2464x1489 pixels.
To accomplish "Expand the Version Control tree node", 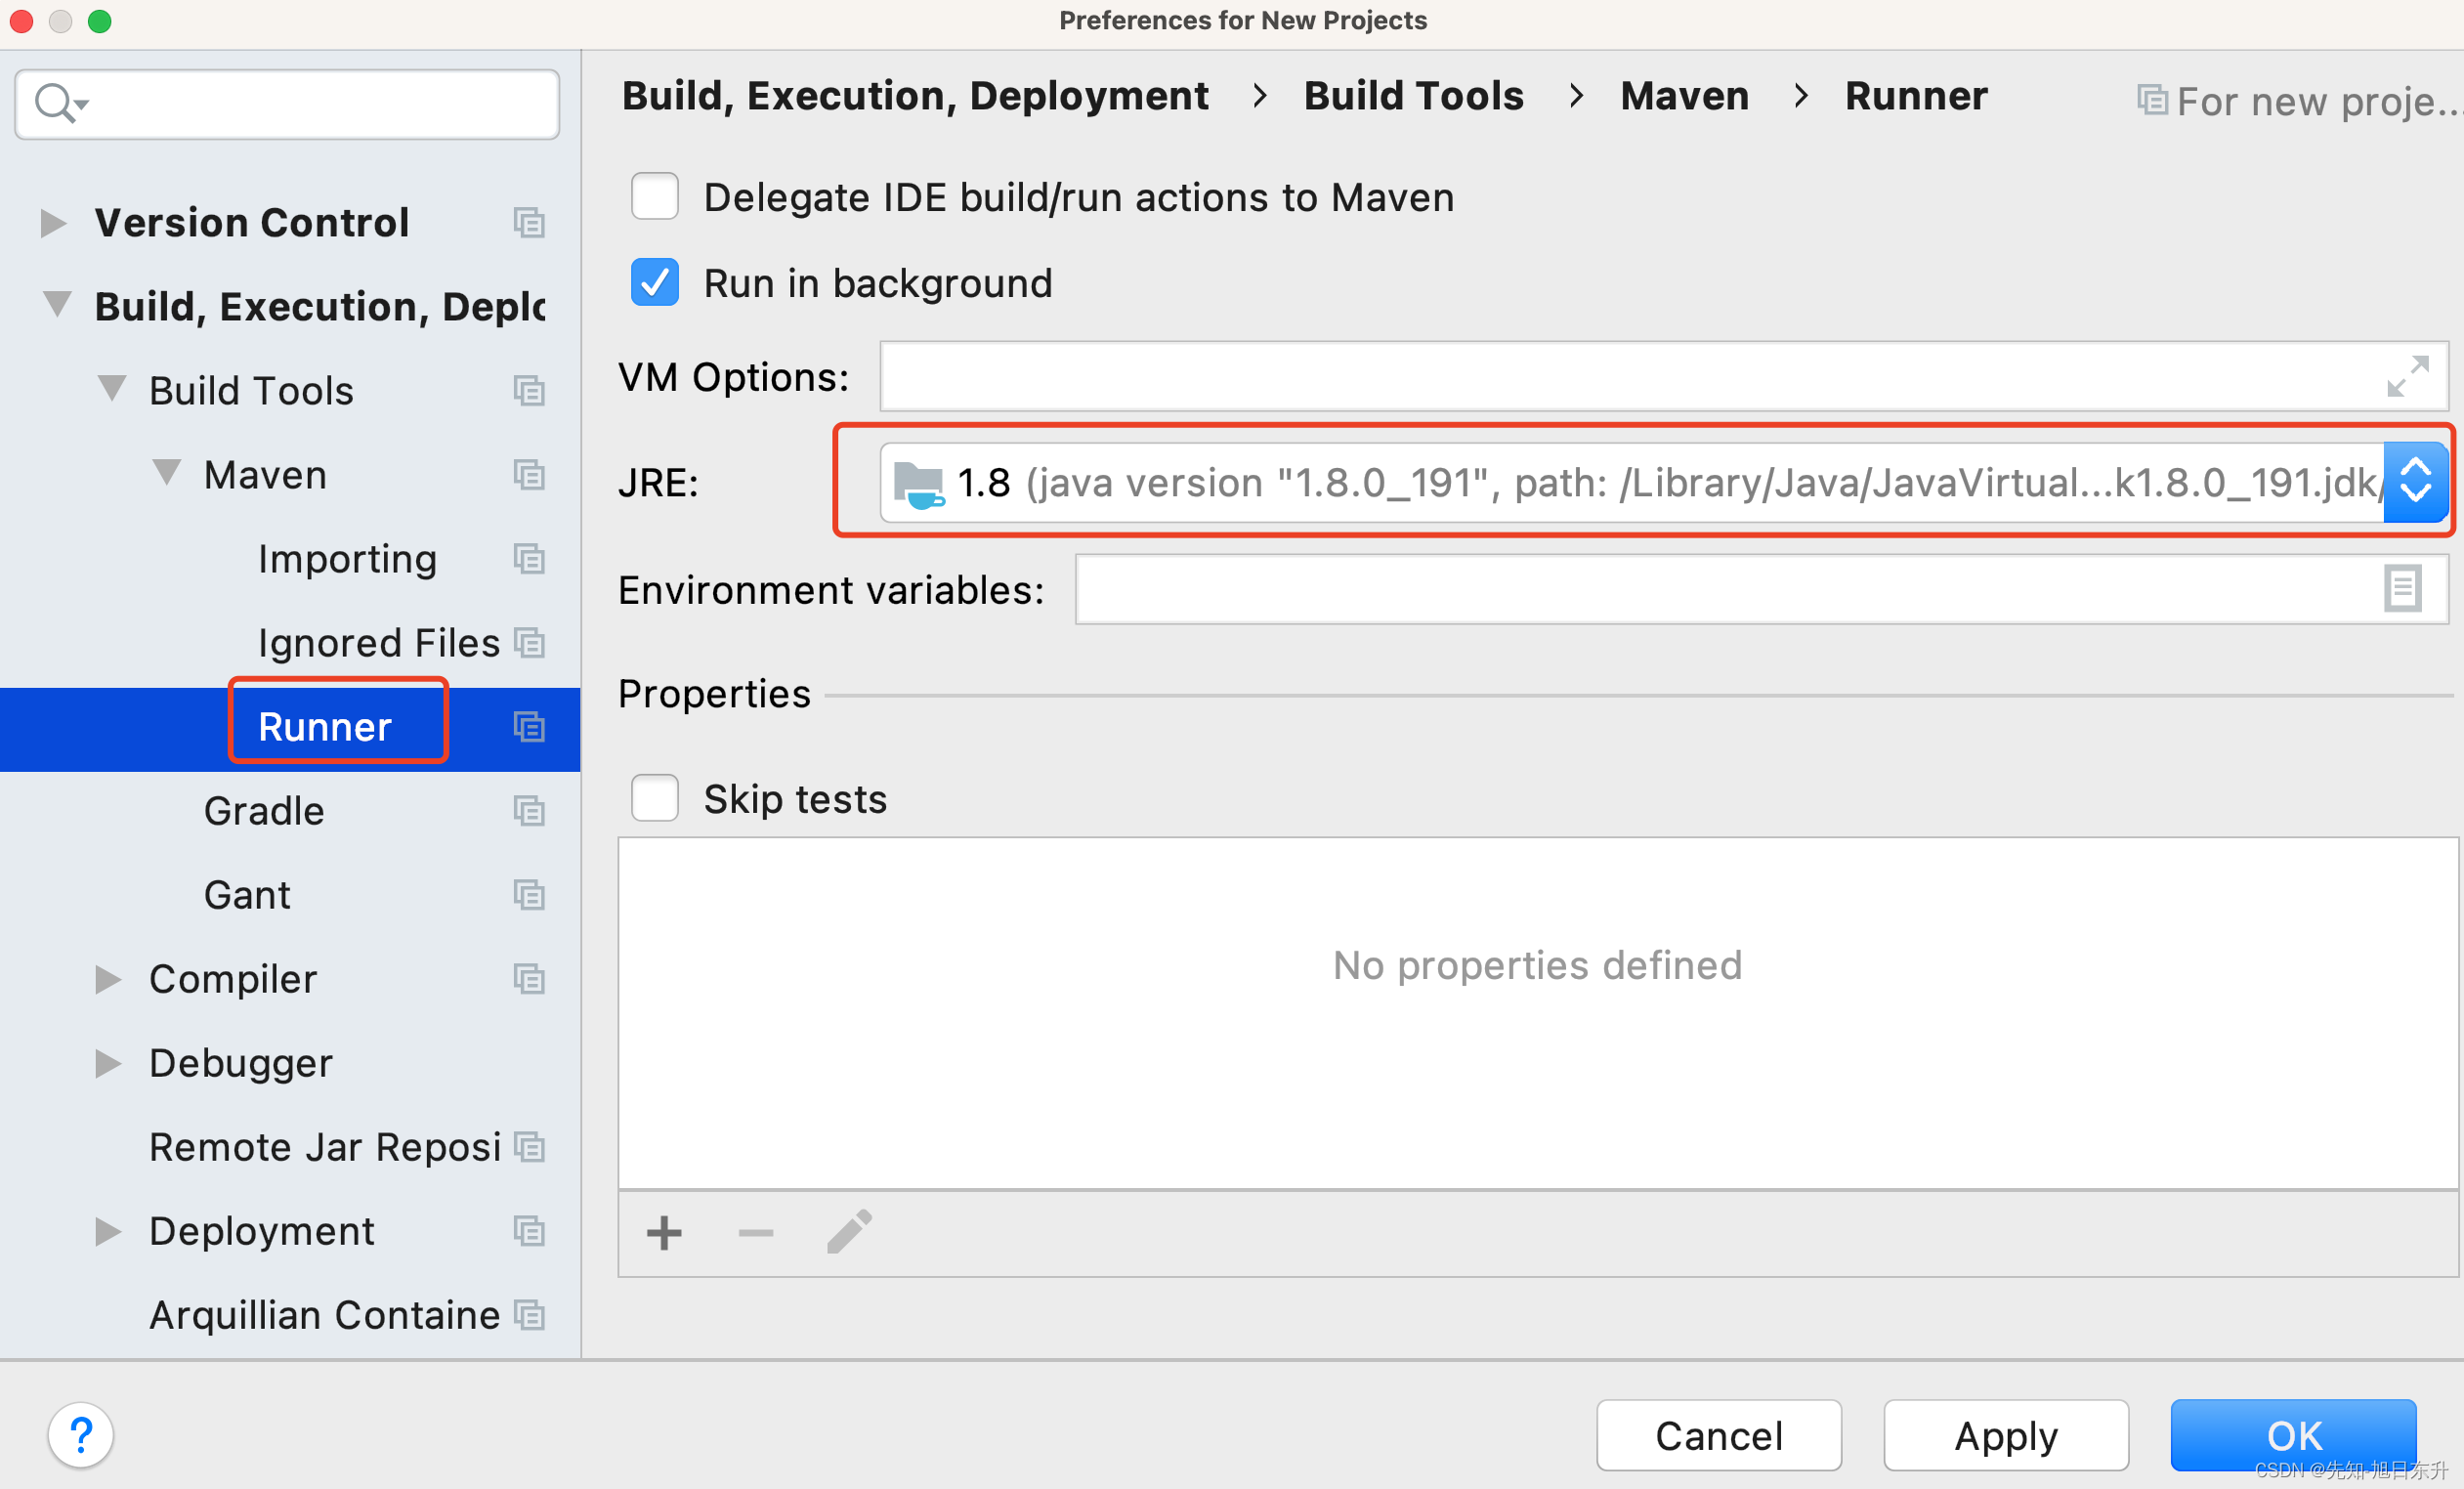I will click(53, 222).
